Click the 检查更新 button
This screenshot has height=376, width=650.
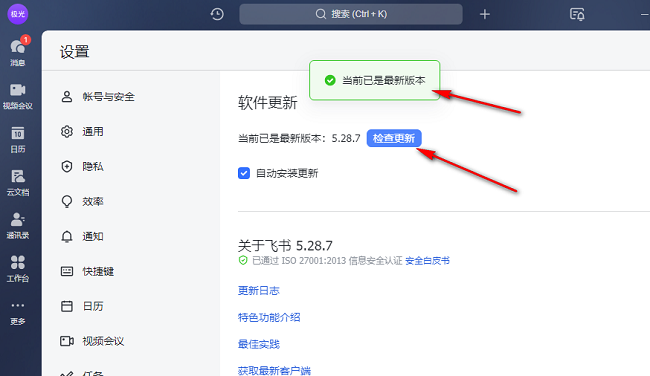(394, 138)
